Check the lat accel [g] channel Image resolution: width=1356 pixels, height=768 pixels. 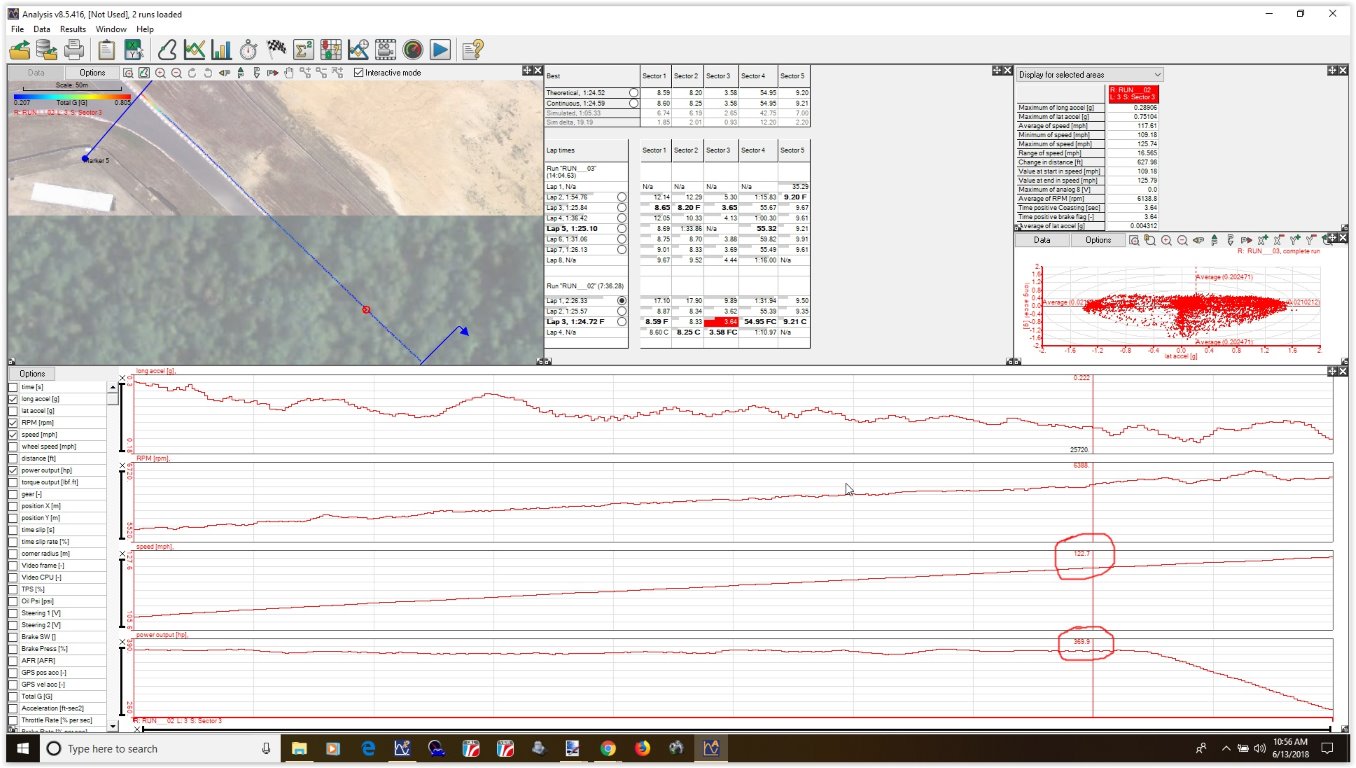[13, 411]
